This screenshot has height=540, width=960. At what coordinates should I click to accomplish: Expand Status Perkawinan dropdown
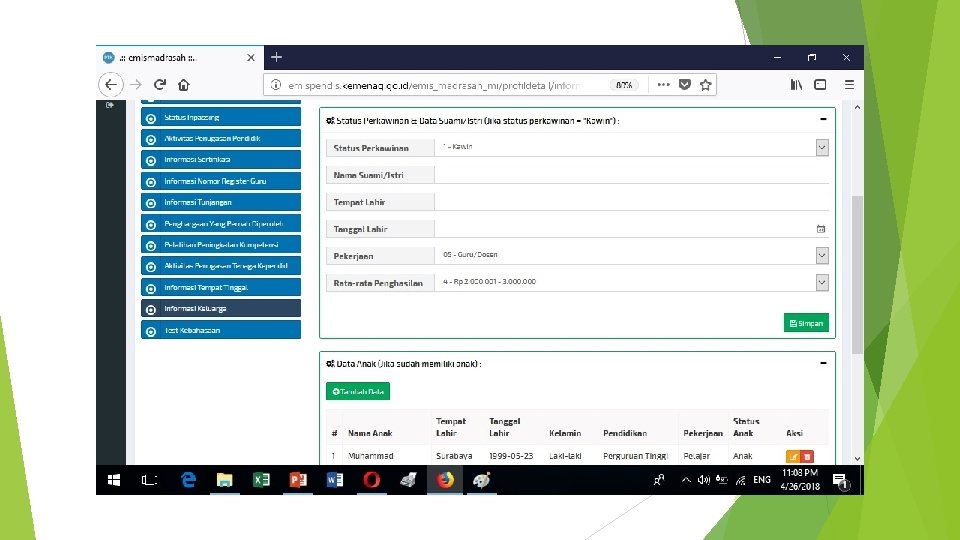click(822, 148)
